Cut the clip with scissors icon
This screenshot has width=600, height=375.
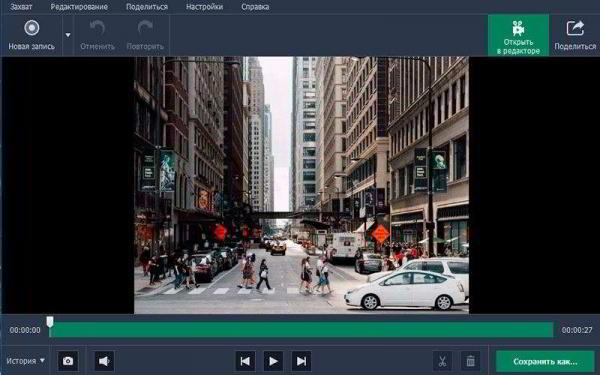tap(442, 361)
